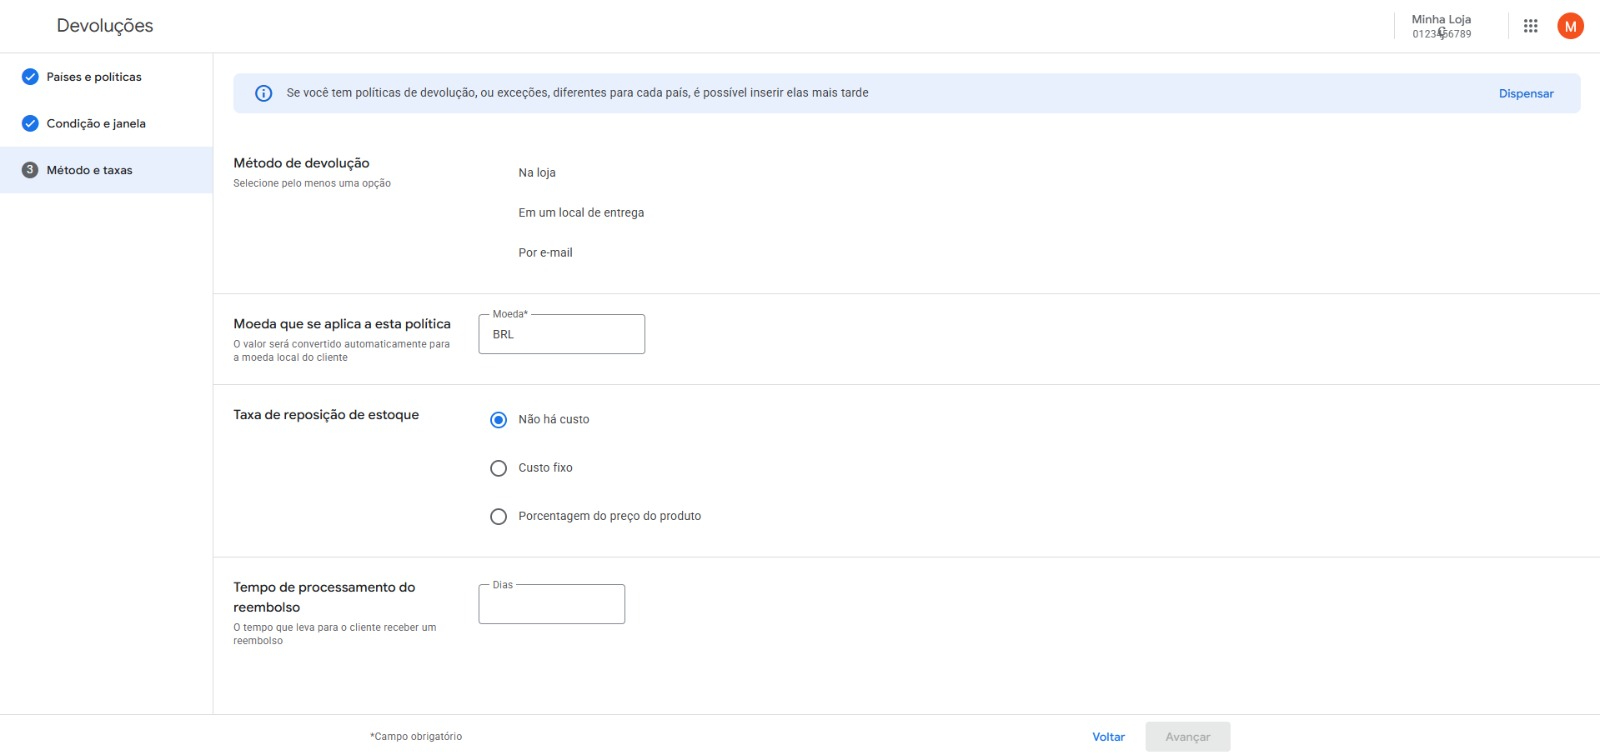This screenshot has height=755, width=1600.
Task: Select the 'Não há custo' radio button
Action: click(498, 420)
